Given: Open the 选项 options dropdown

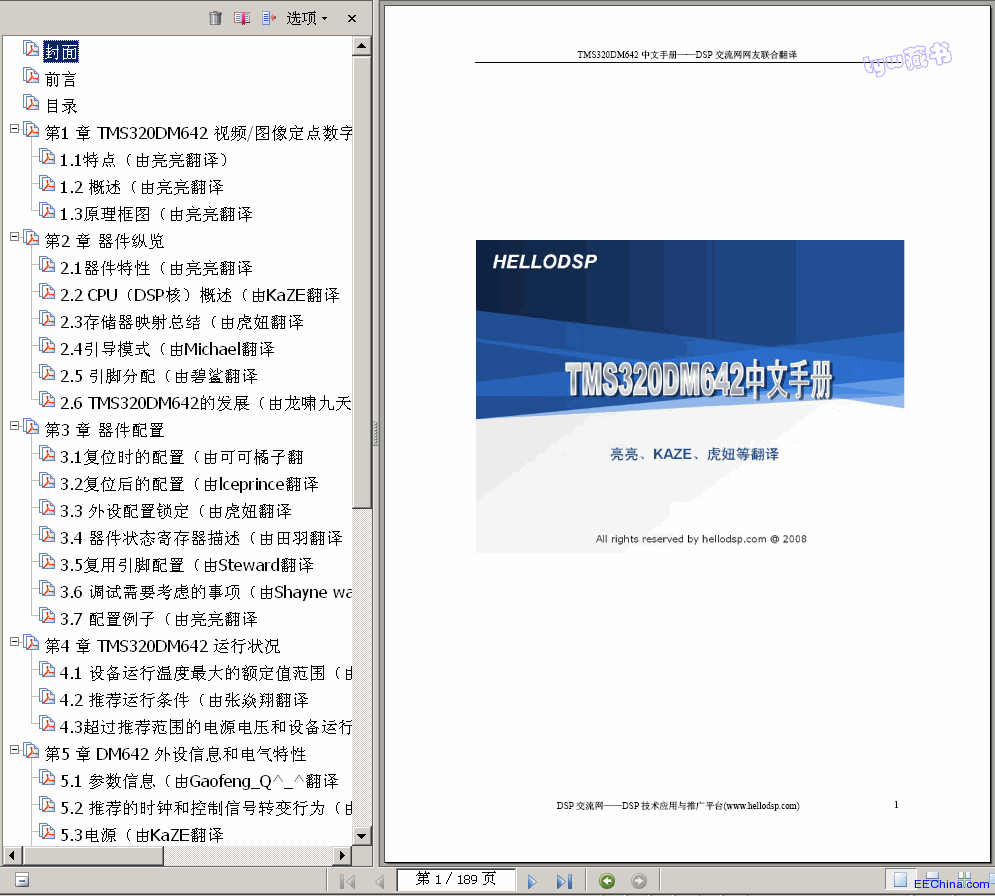Looking at the screenshot, I should [x=306, y=18].
